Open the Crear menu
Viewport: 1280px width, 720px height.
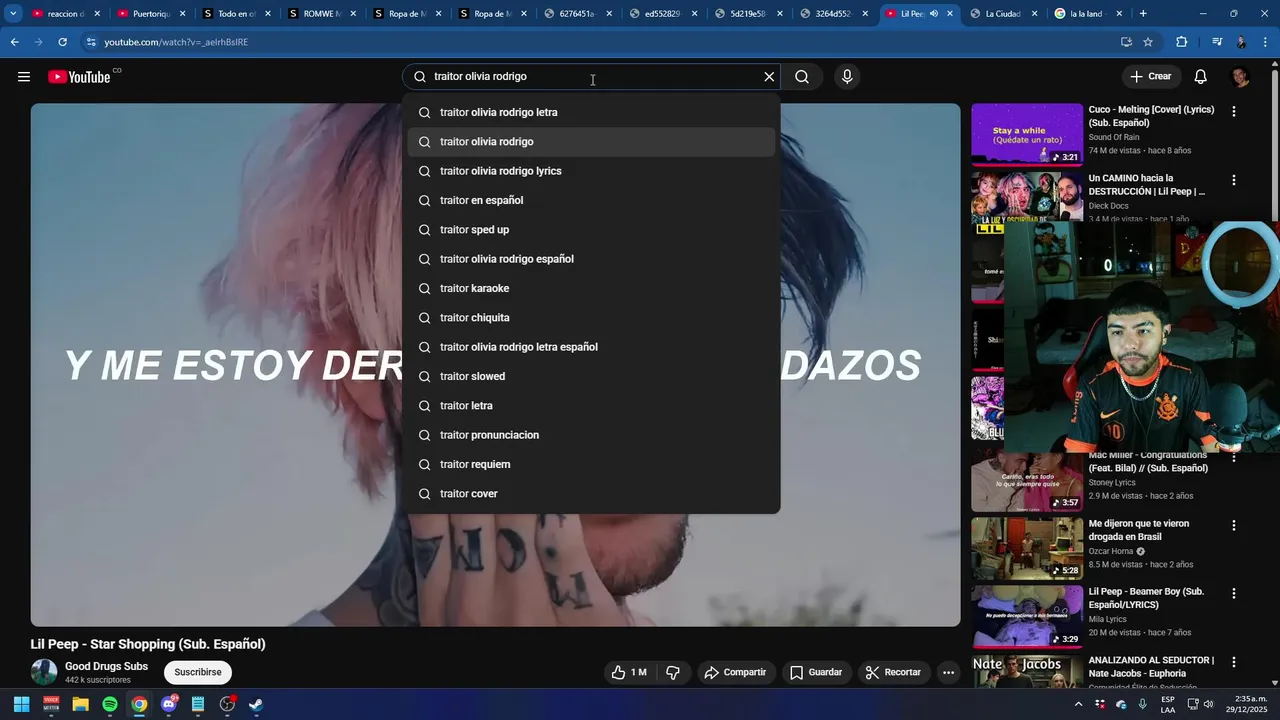1150,77
